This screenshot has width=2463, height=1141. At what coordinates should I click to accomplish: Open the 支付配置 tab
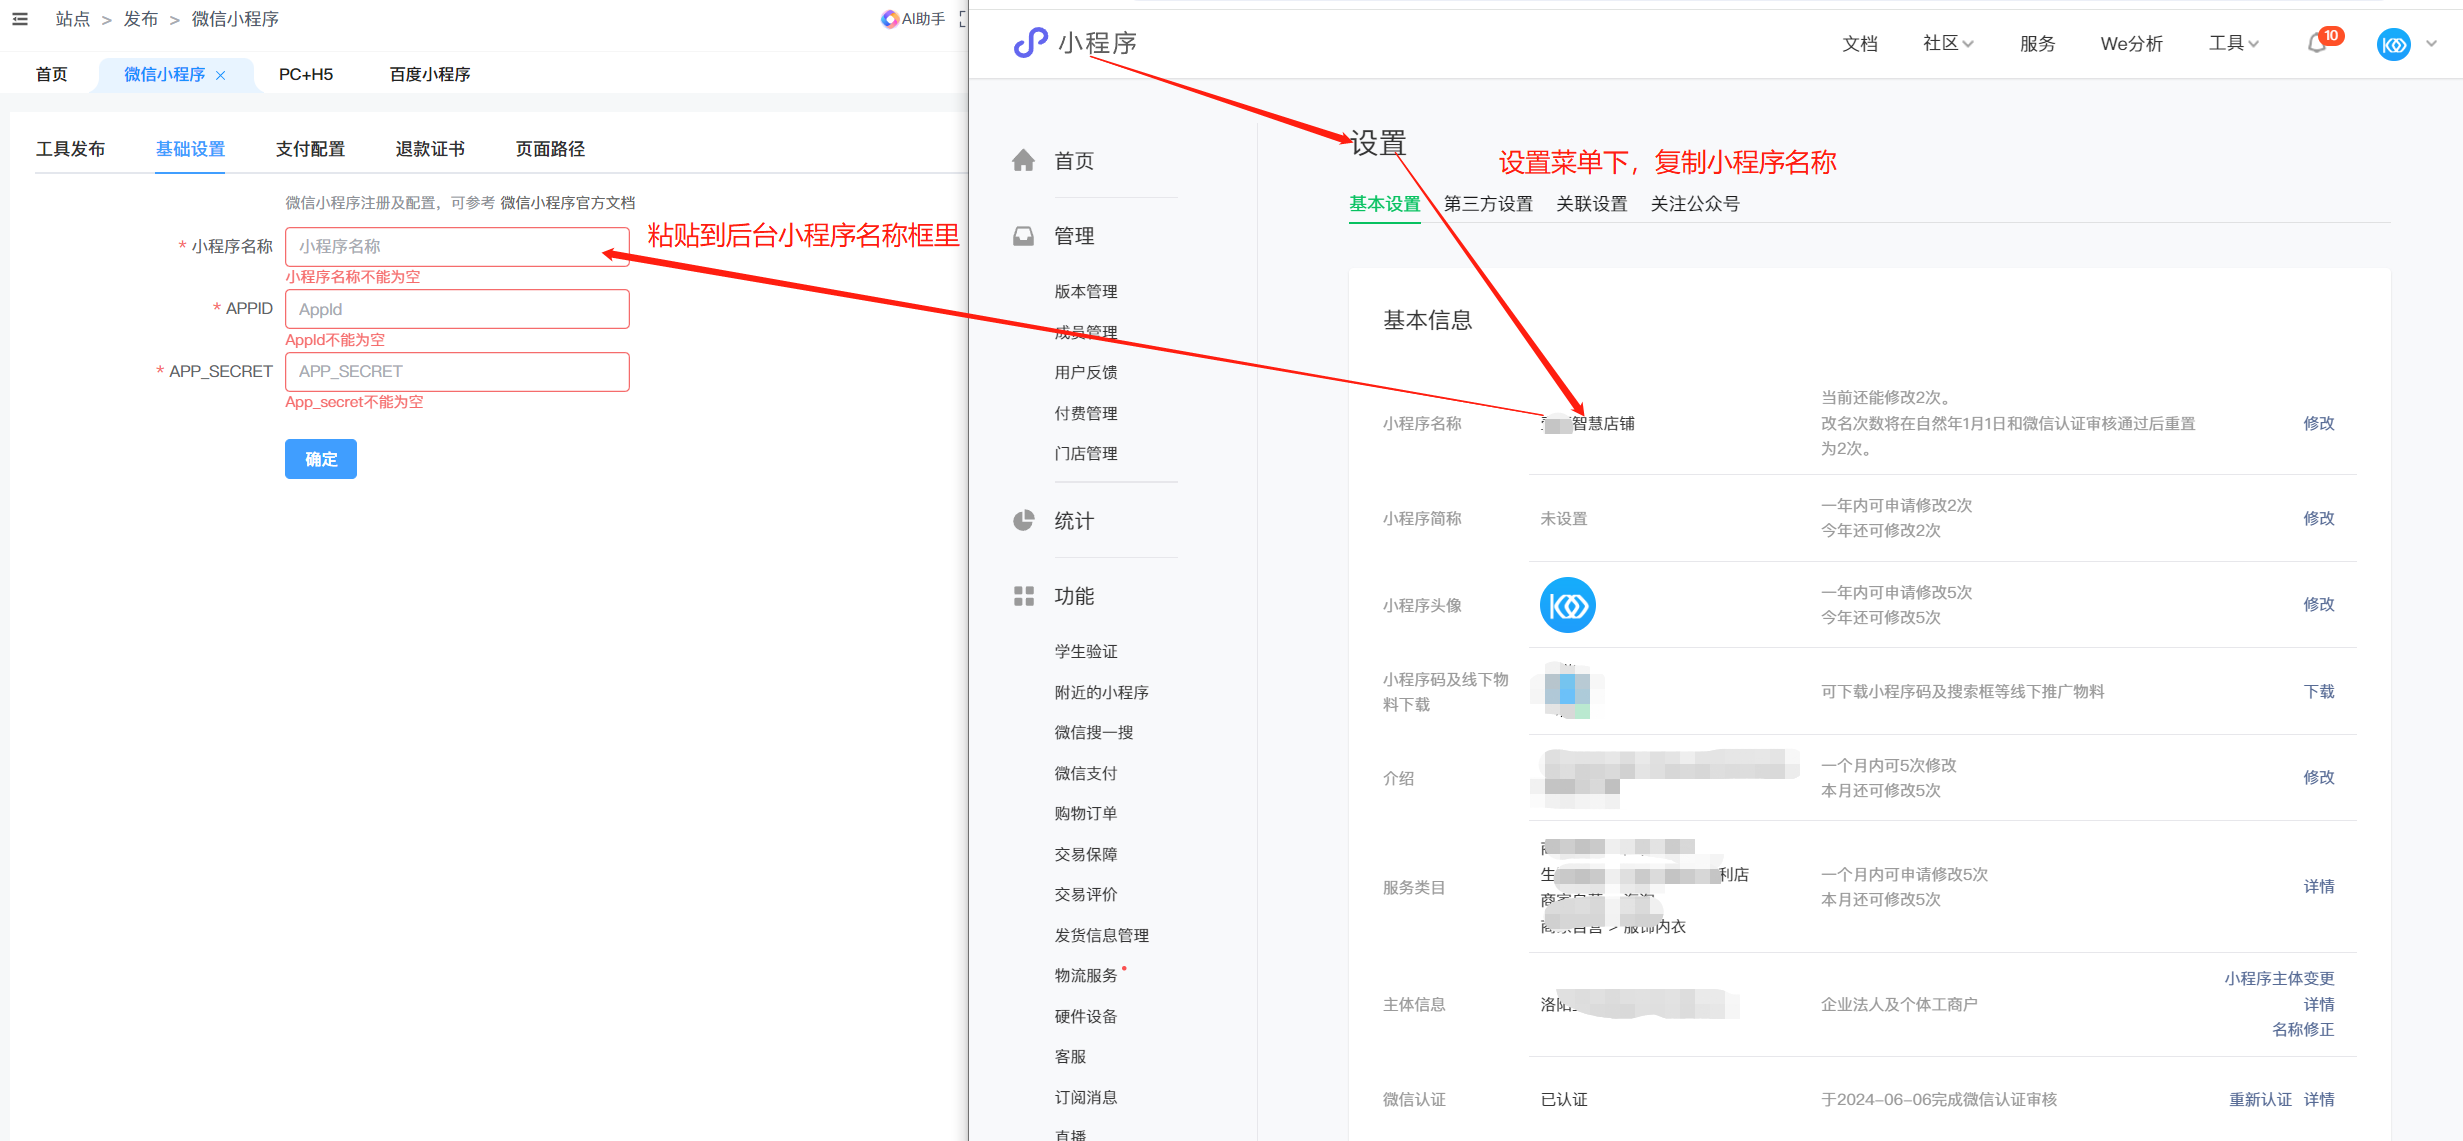click(310, 149)
